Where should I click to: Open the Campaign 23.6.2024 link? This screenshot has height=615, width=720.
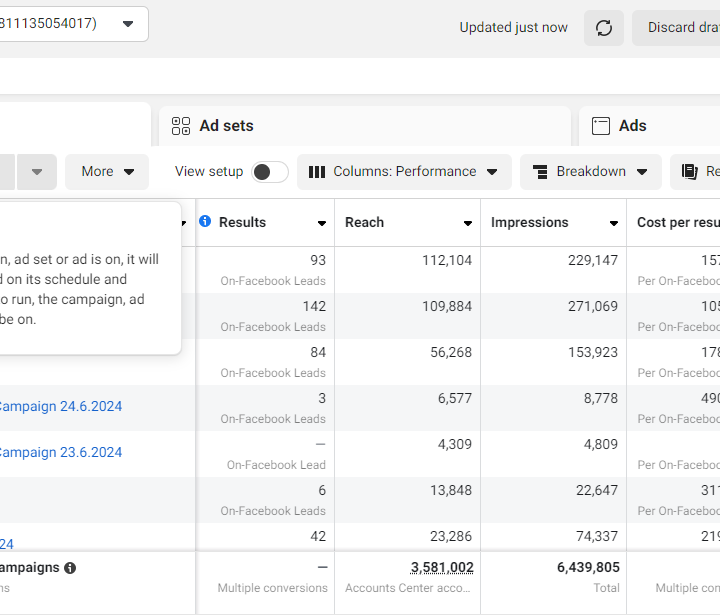pyautogui.click(x=59, y=453)
